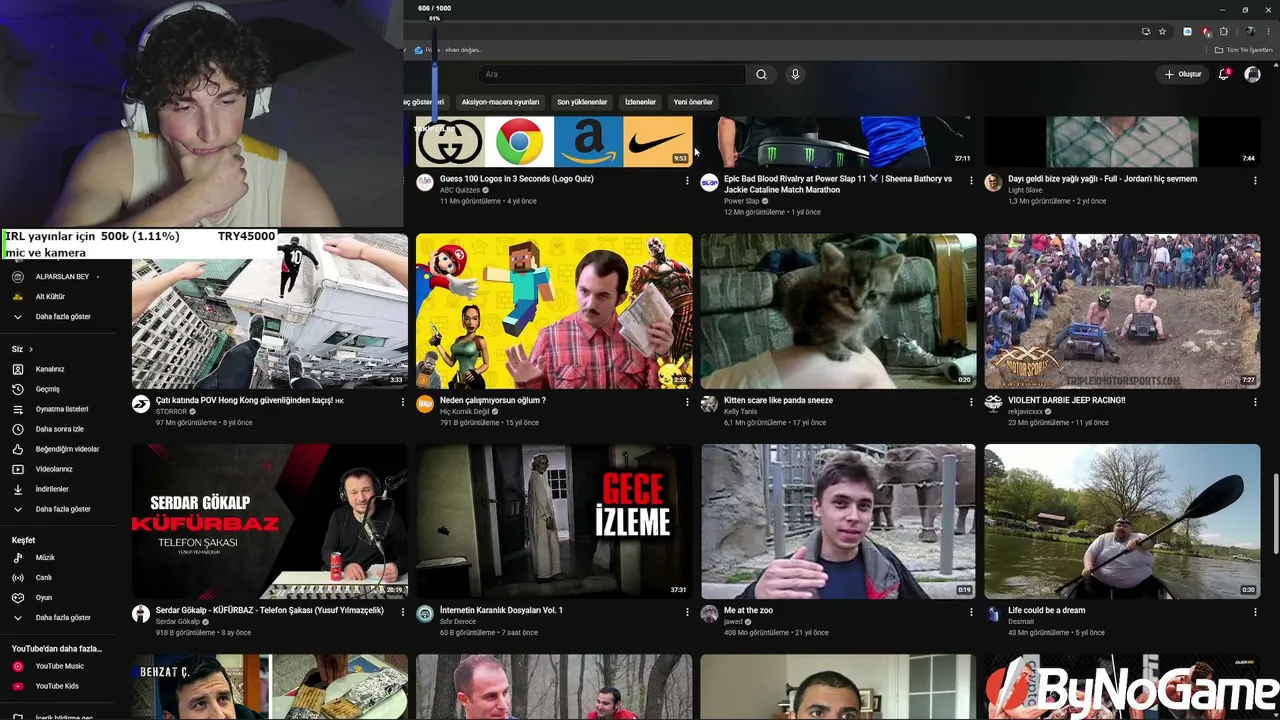Click the YouTube search magnifier button

pos(761,74)
